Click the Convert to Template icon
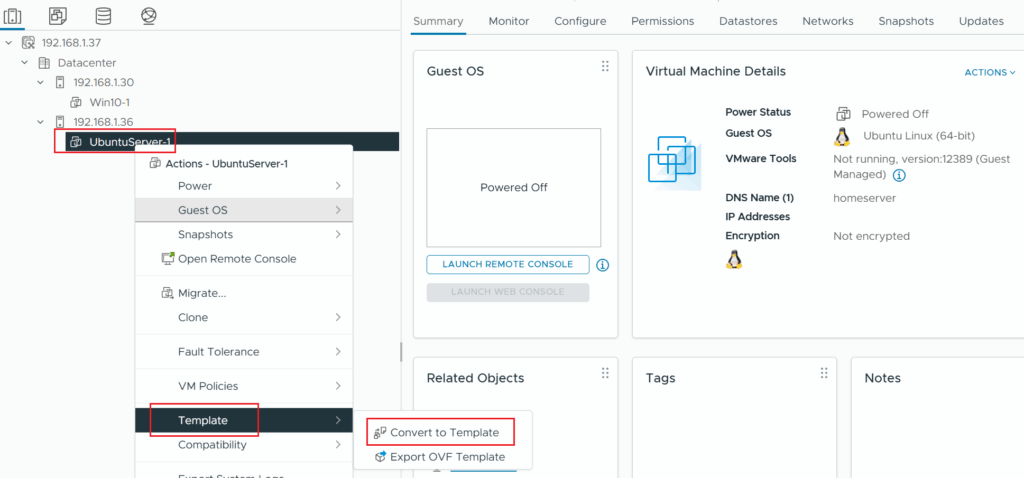The width and height of the screenshot is (1024, 478). click(x=380, y=432)
